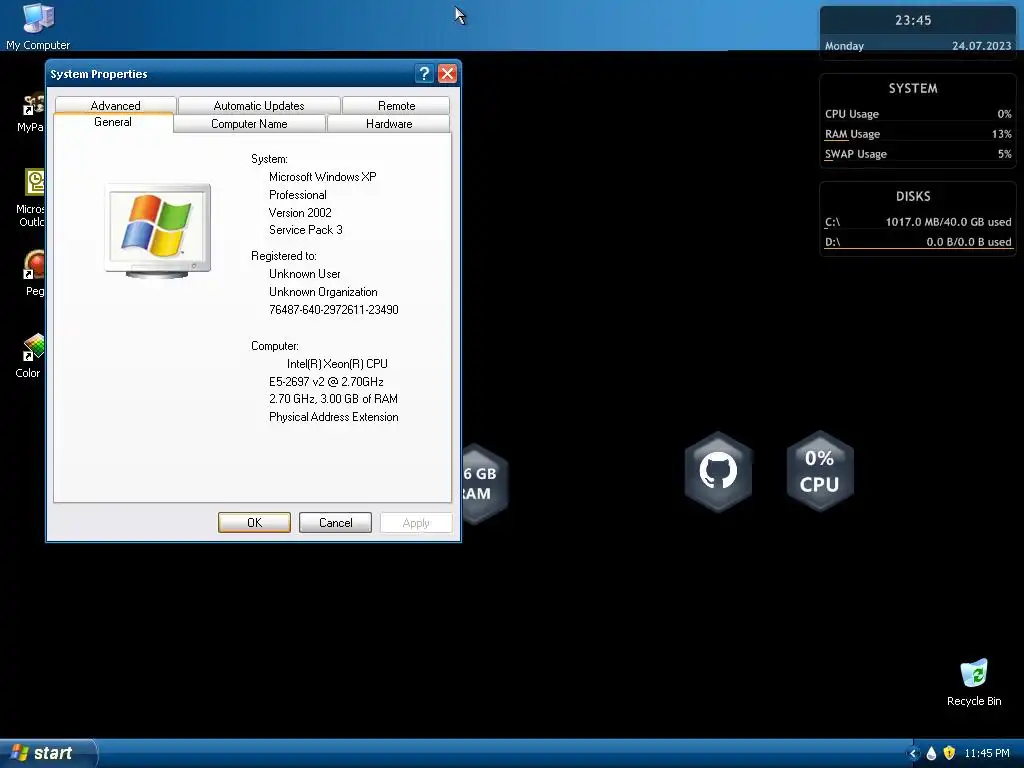This screenshot has height=768, width=1024.
Task: Switch to the Computer Name tab
Action: 249,123
